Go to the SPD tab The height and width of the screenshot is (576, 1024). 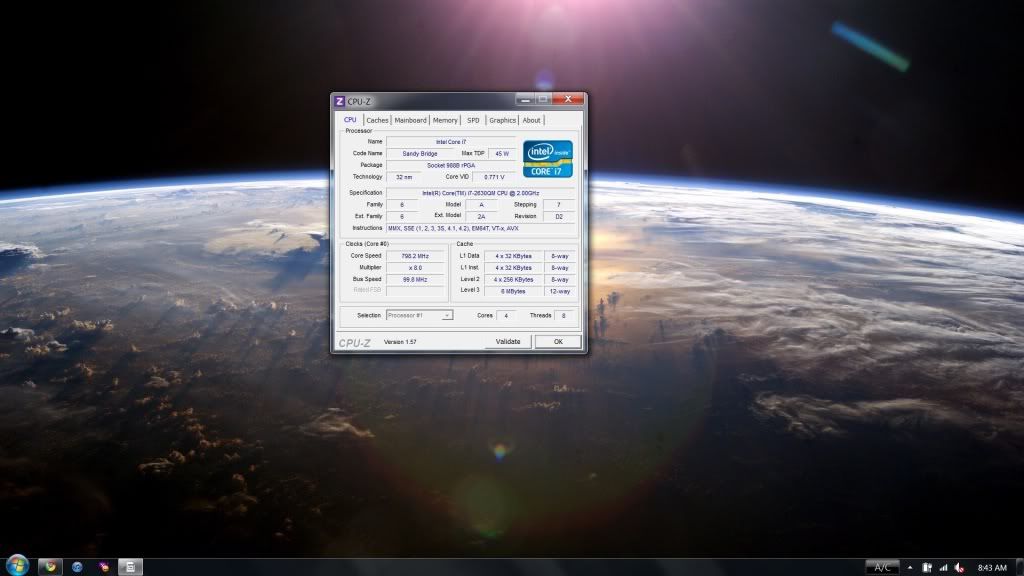click(473, 121)
